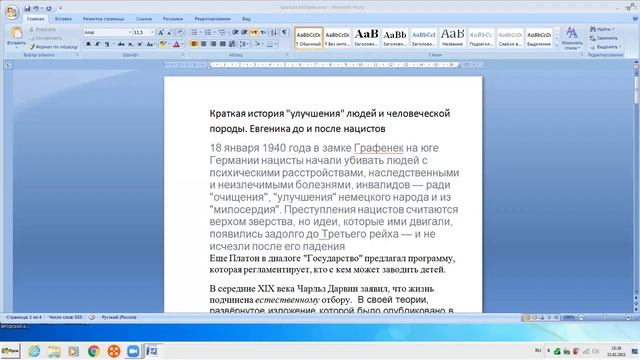This screenshot has height=360, width=640.
Task: Open Google Chrome from the taskbar
Action: click(x=94, y=351)
